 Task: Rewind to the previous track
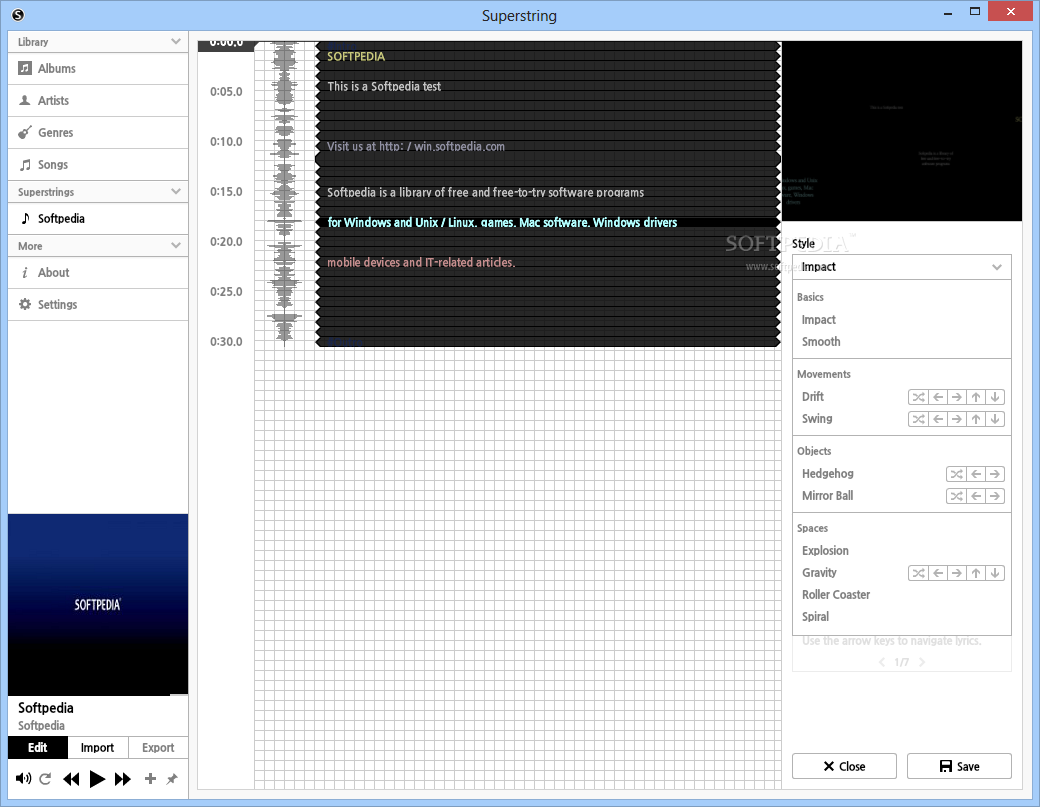point(71,778)
